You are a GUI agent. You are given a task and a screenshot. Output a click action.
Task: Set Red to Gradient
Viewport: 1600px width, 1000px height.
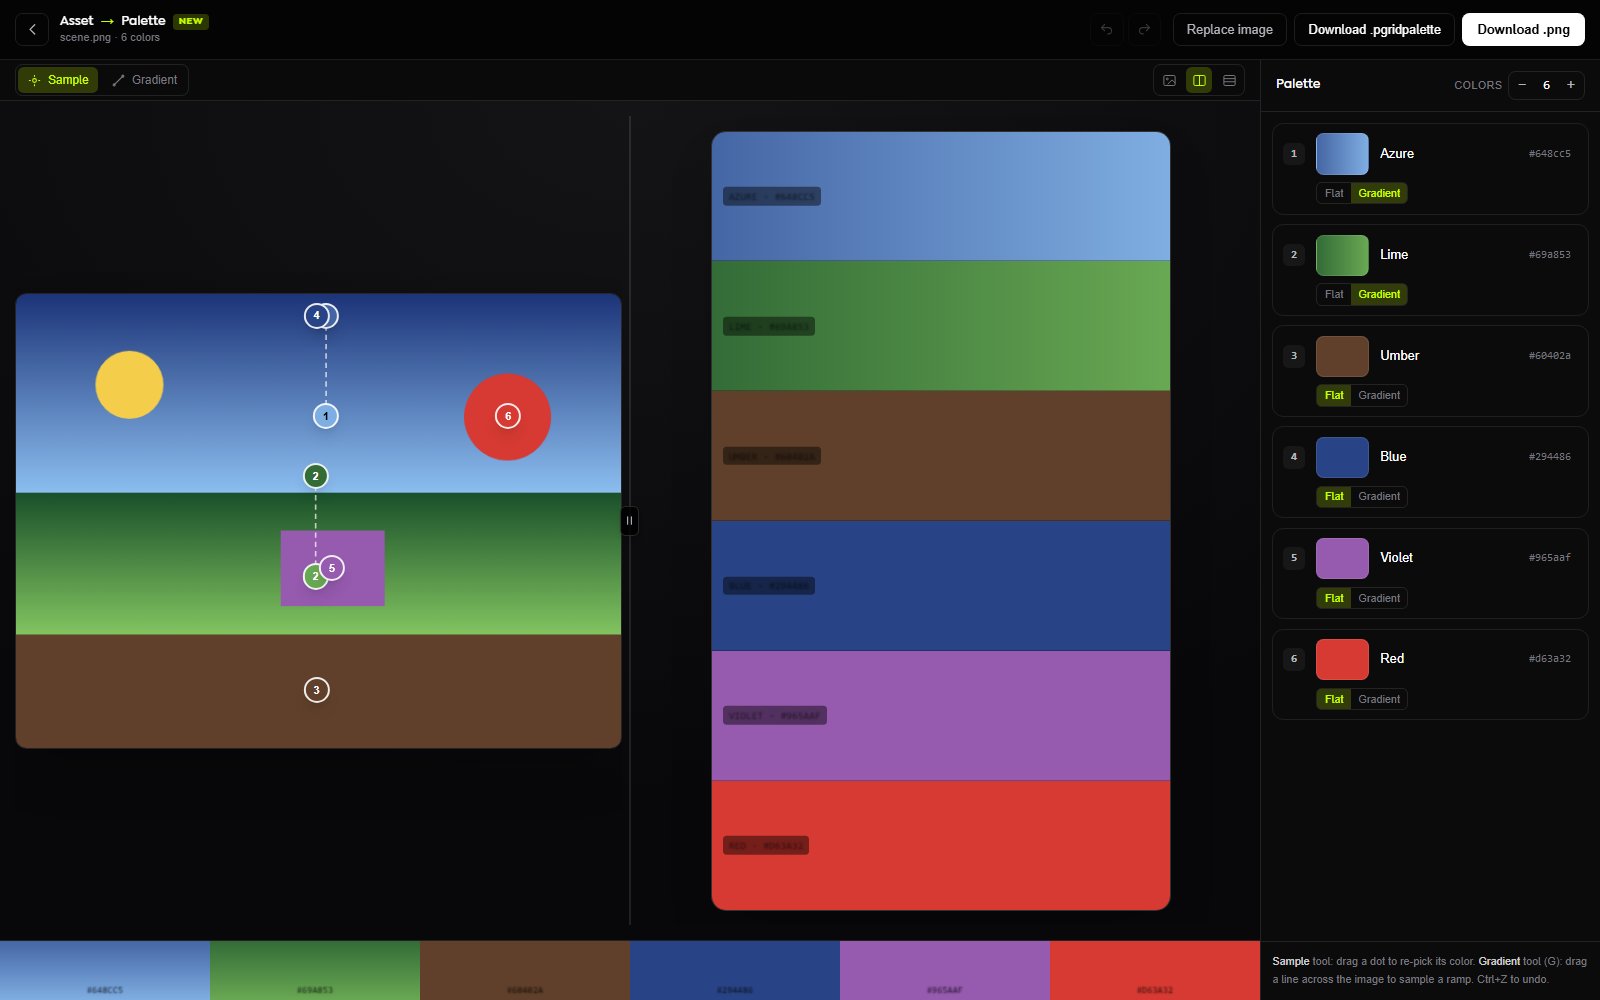pos(1379,699)
